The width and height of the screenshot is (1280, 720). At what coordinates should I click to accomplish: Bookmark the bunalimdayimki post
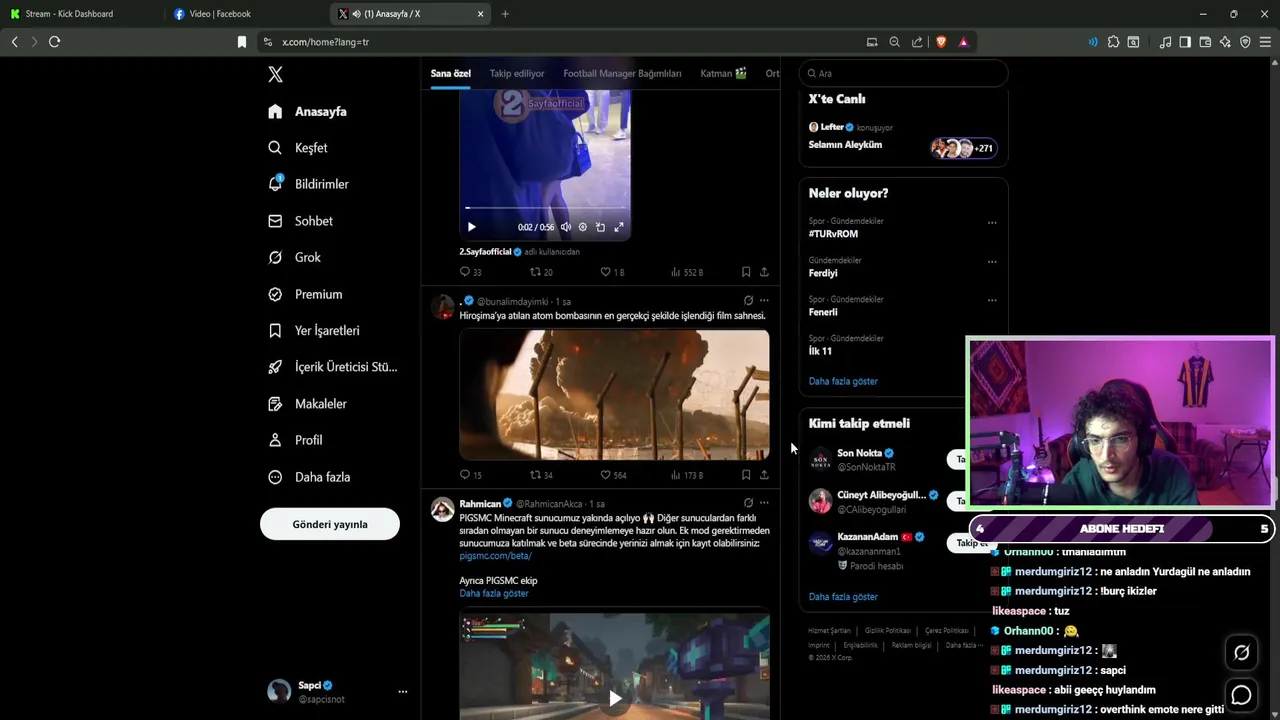(746, 475)
